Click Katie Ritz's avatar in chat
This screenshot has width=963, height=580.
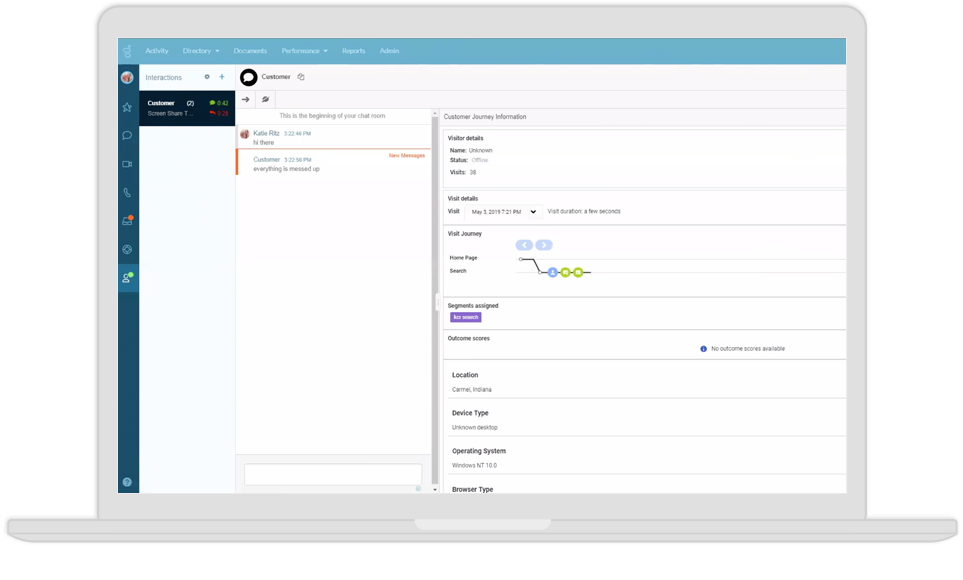244,134
